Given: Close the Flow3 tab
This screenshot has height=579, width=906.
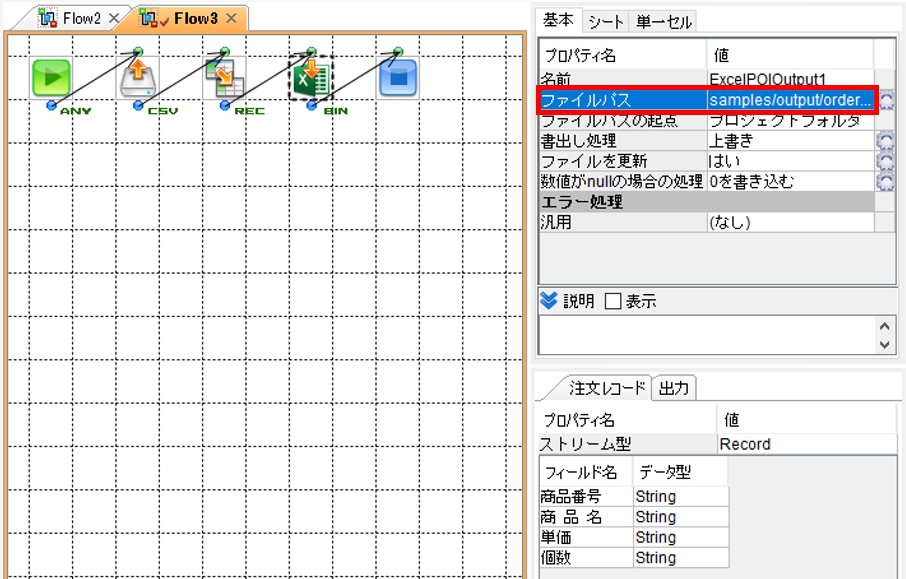Looking at the screenshot, I should (x=231, y=18).
